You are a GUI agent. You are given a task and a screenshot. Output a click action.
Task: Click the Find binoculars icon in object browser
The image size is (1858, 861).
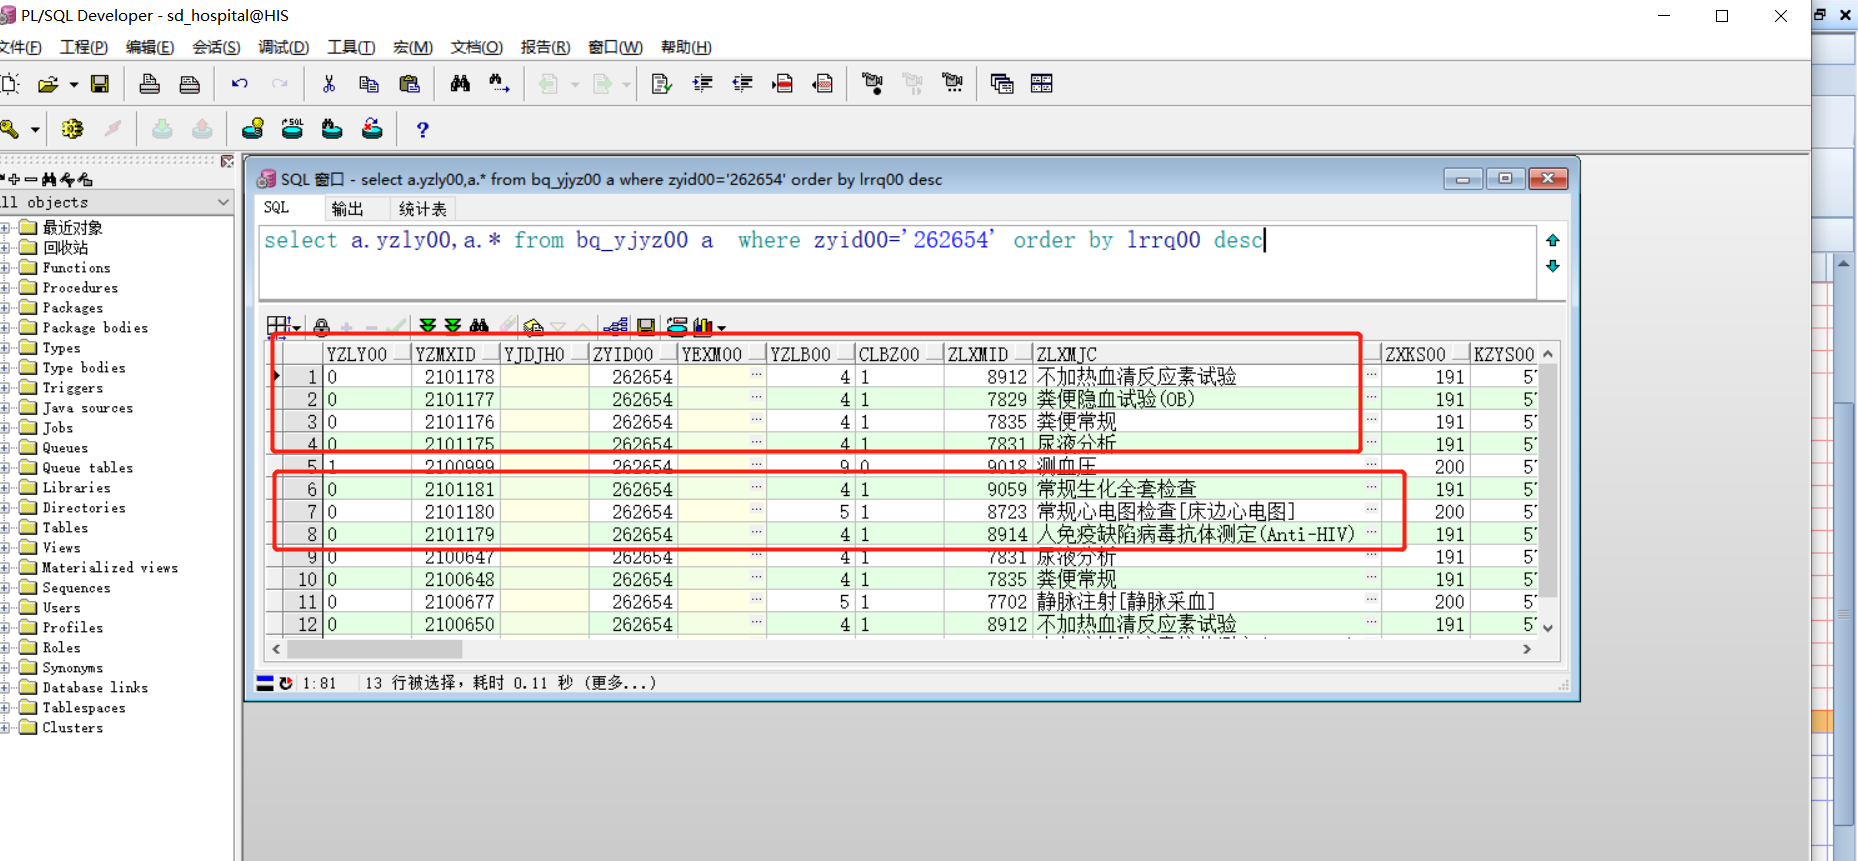(49, 180)
